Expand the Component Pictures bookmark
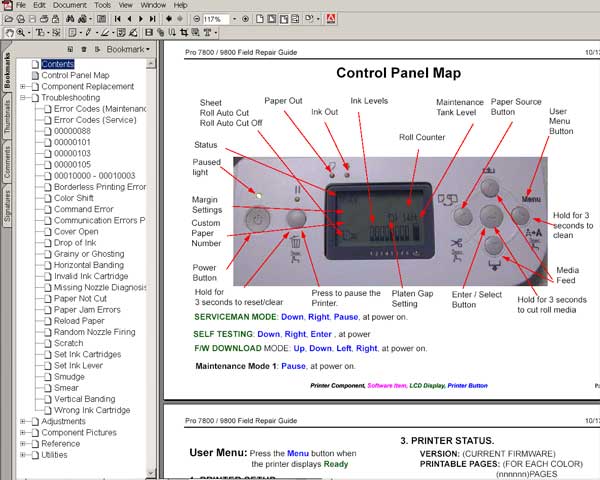This screenshot has height=480, width=600. [x=23, y=433]
